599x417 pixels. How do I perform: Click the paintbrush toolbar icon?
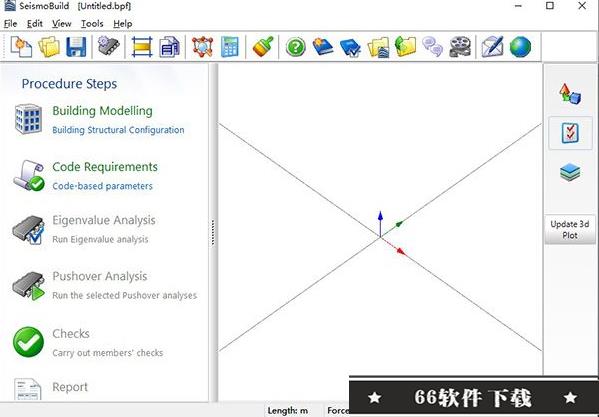(x=263, y=47)
